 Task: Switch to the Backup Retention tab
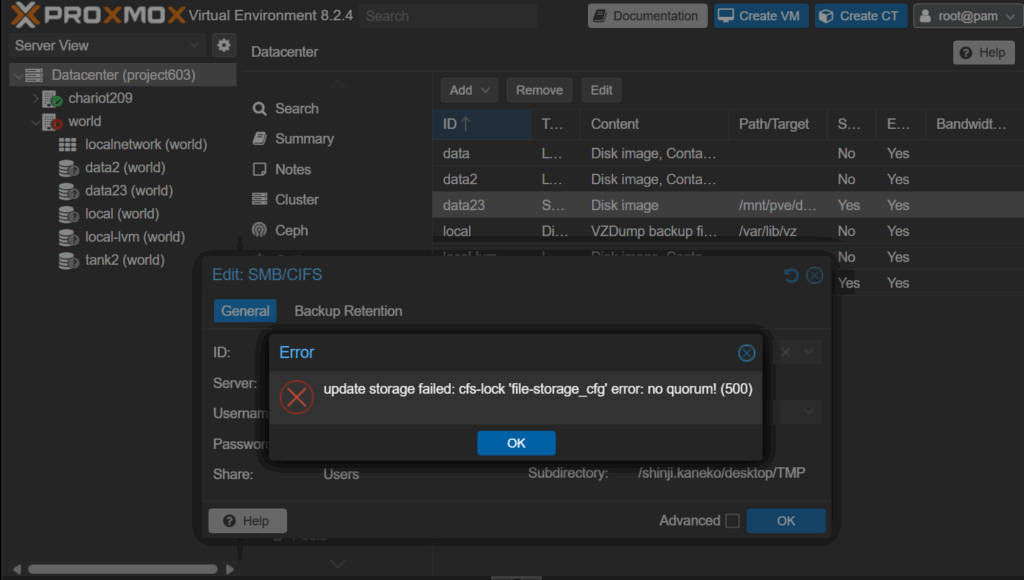[348, 311]
